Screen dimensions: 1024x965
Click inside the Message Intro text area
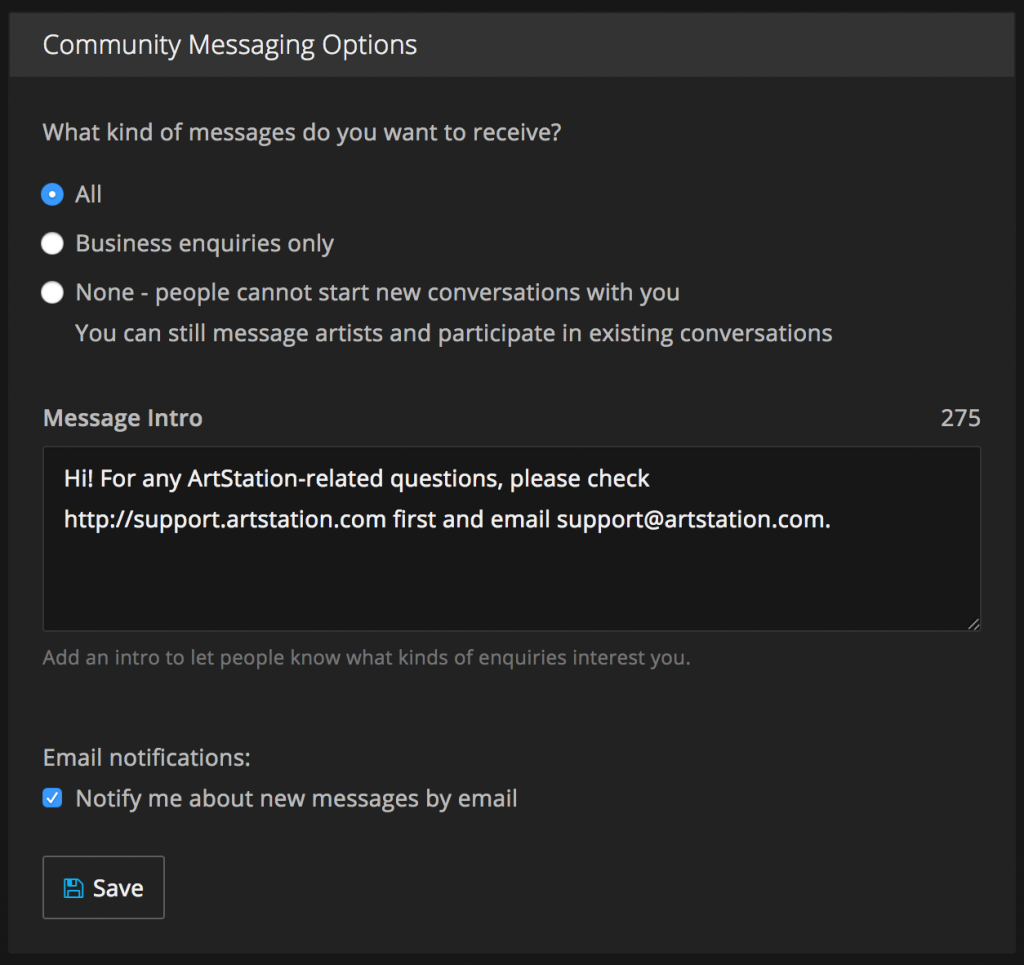[511, 580]
